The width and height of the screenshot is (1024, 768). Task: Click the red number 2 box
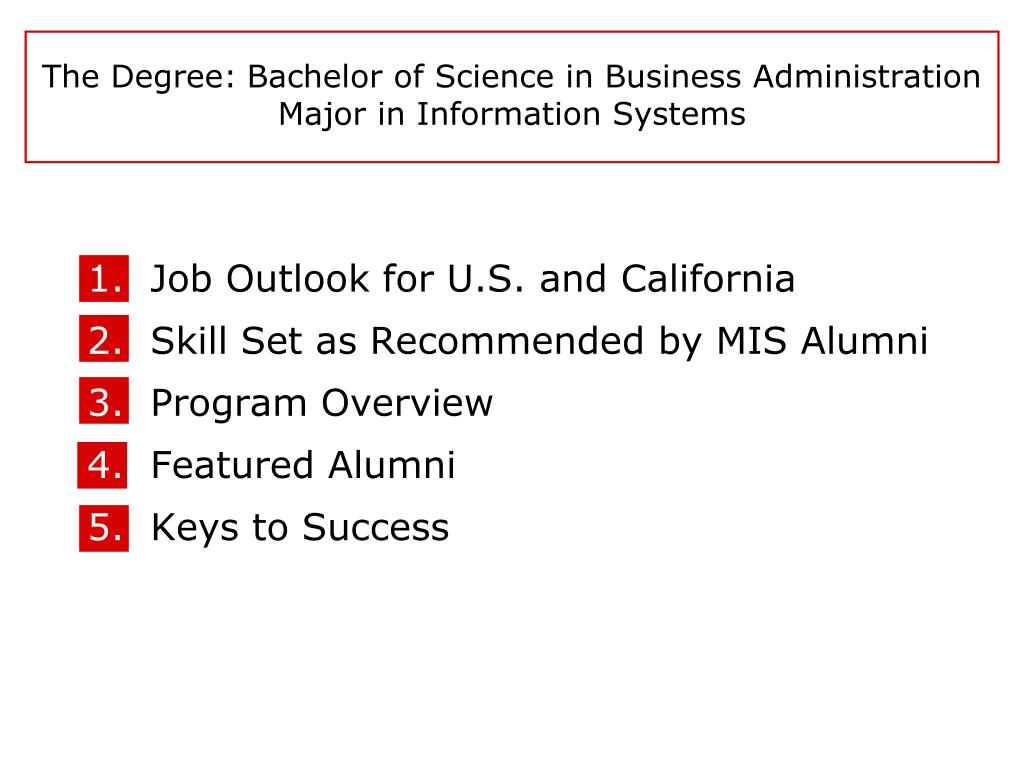(104, 338)
